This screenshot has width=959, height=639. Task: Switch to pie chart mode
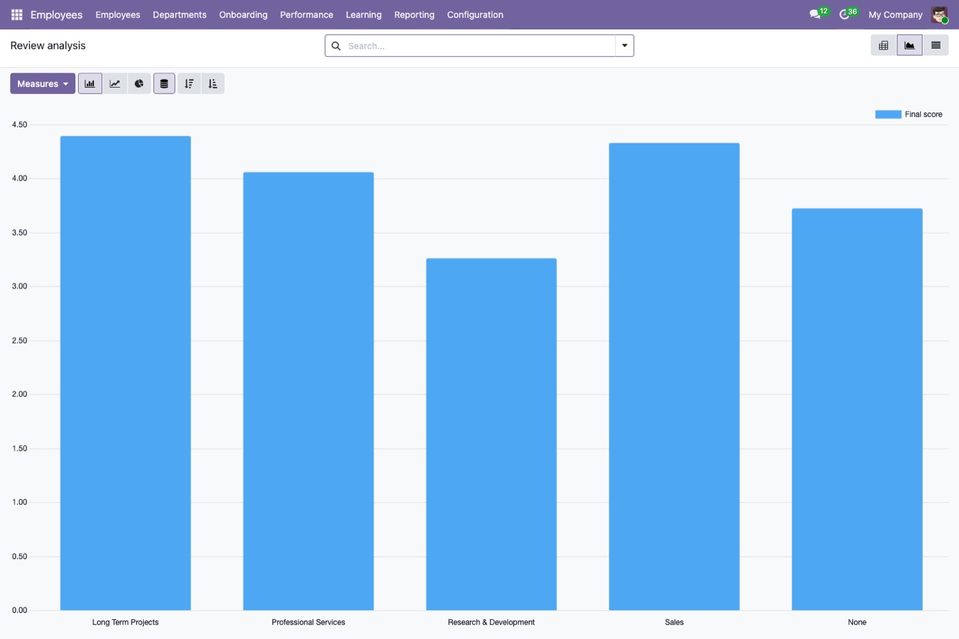[139, 84]
